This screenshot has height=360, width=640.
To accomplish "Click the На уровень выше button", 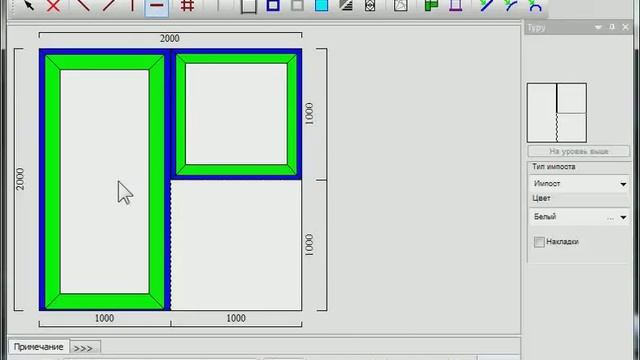I will coord(579,151).
